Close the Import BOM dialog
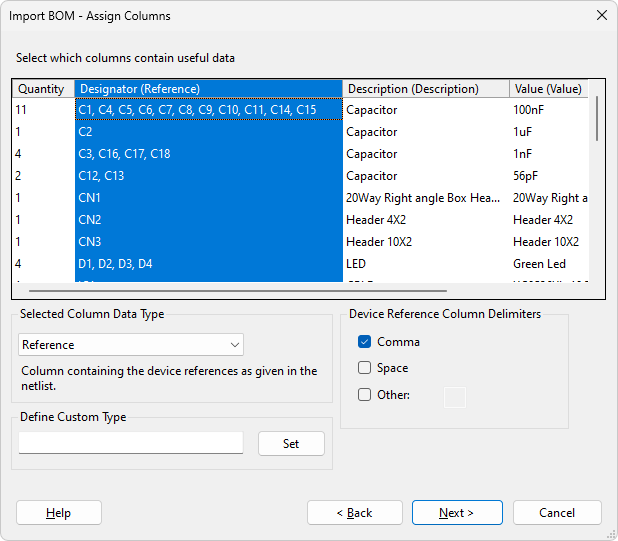The height and width of the screenshot is (541, 618). [601, 15]
